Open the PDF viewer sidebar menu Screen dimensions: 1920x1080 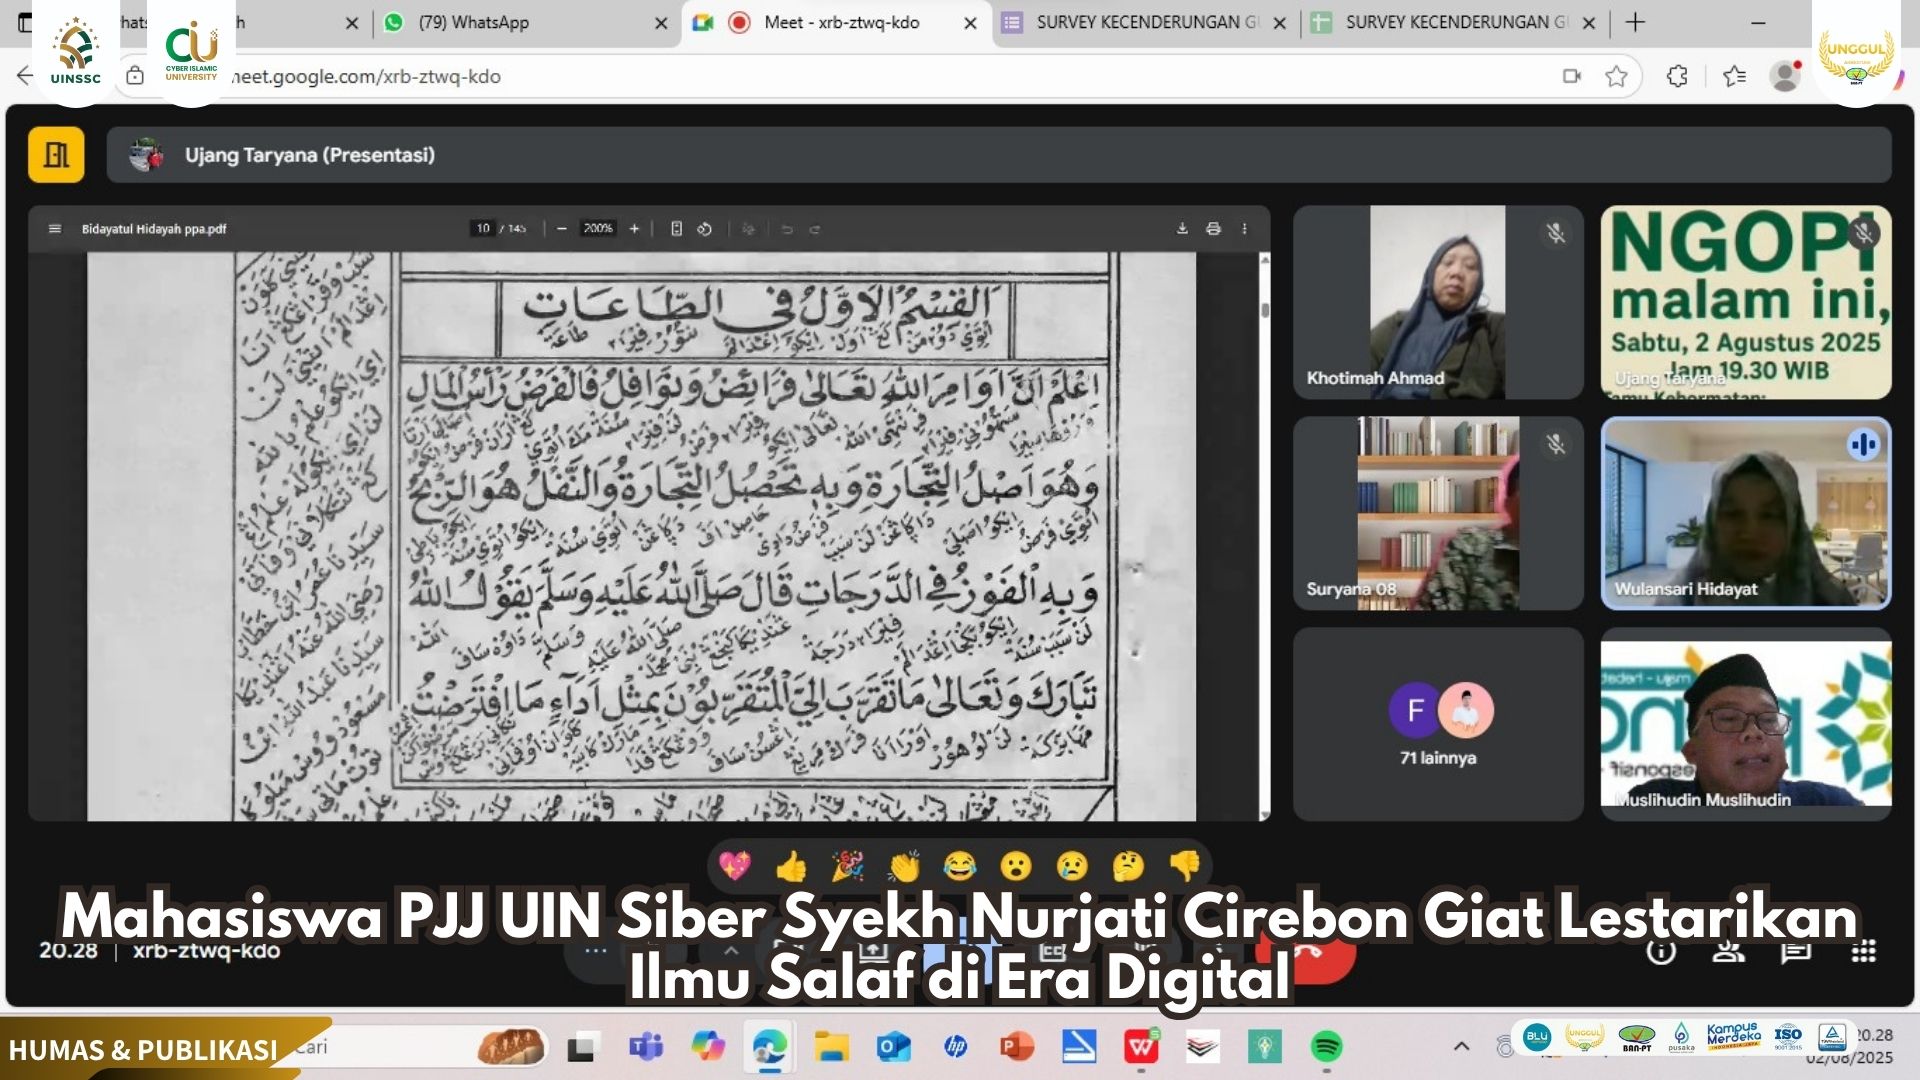(x=55, y=229)
